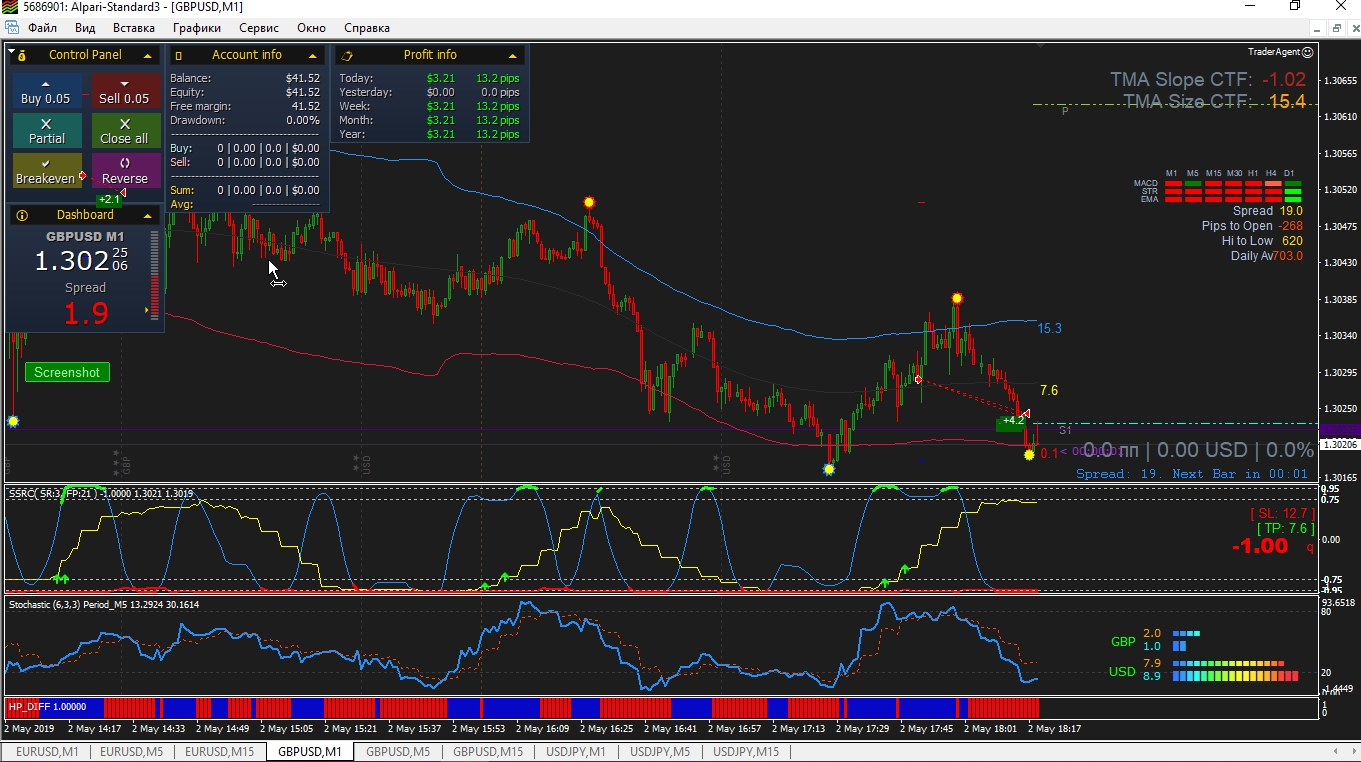Image resolution: width=1361 pixels, height=762 pixels.
Task: Open the Файл menu
Action: (42, 28)
